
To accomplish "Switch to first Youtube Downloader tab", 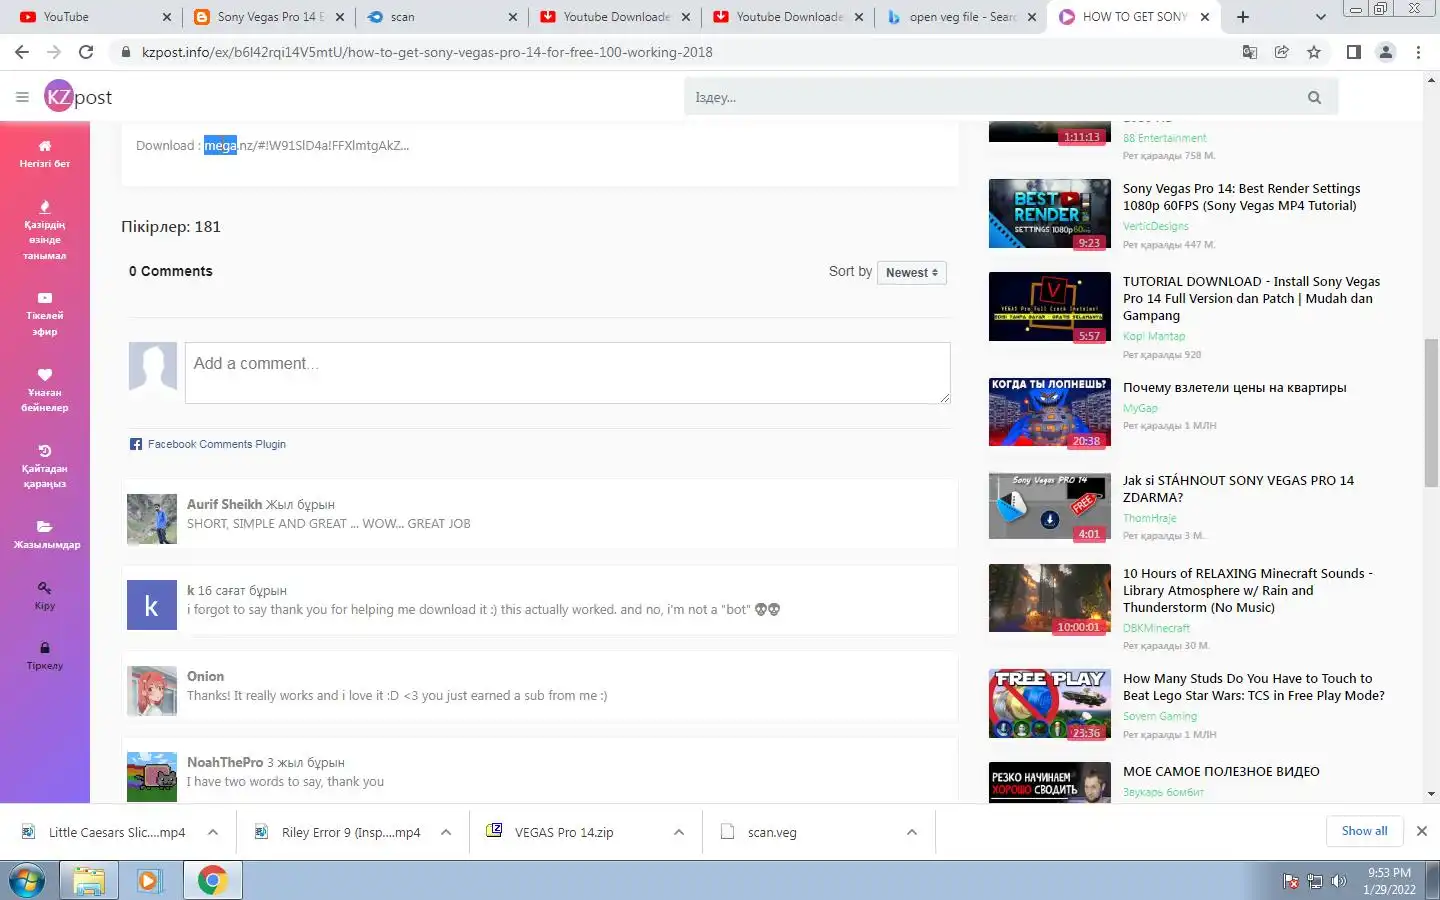I will (614, 17).
